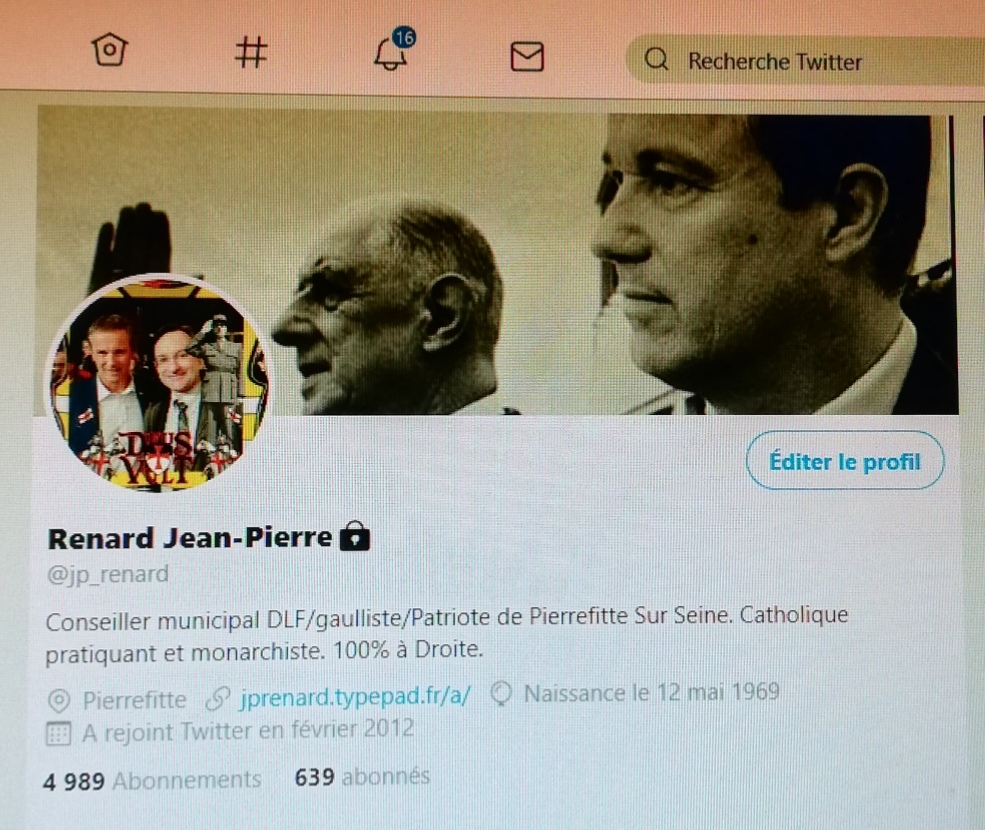
Task: View the 639 abonnés list
Action: [x=362, y=777]
